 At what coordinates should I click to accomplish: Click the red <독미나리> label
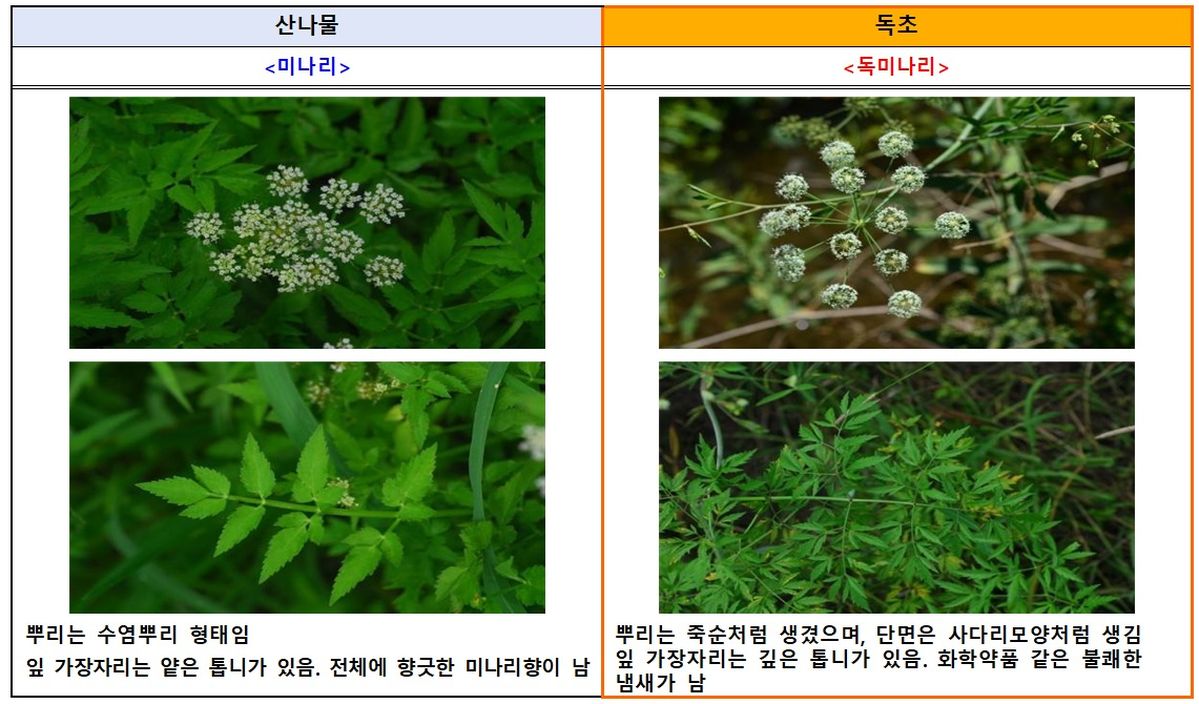[896, 67]
